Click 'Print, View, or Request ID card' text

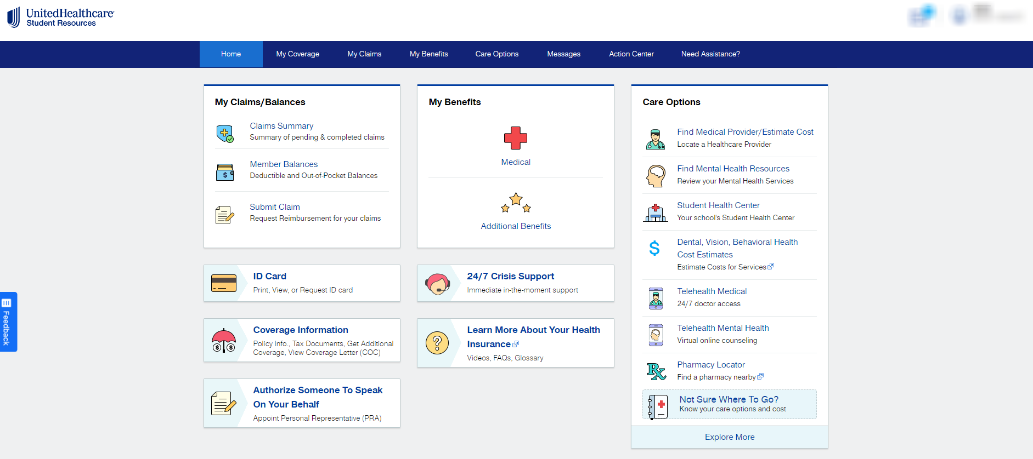[303, 290]
